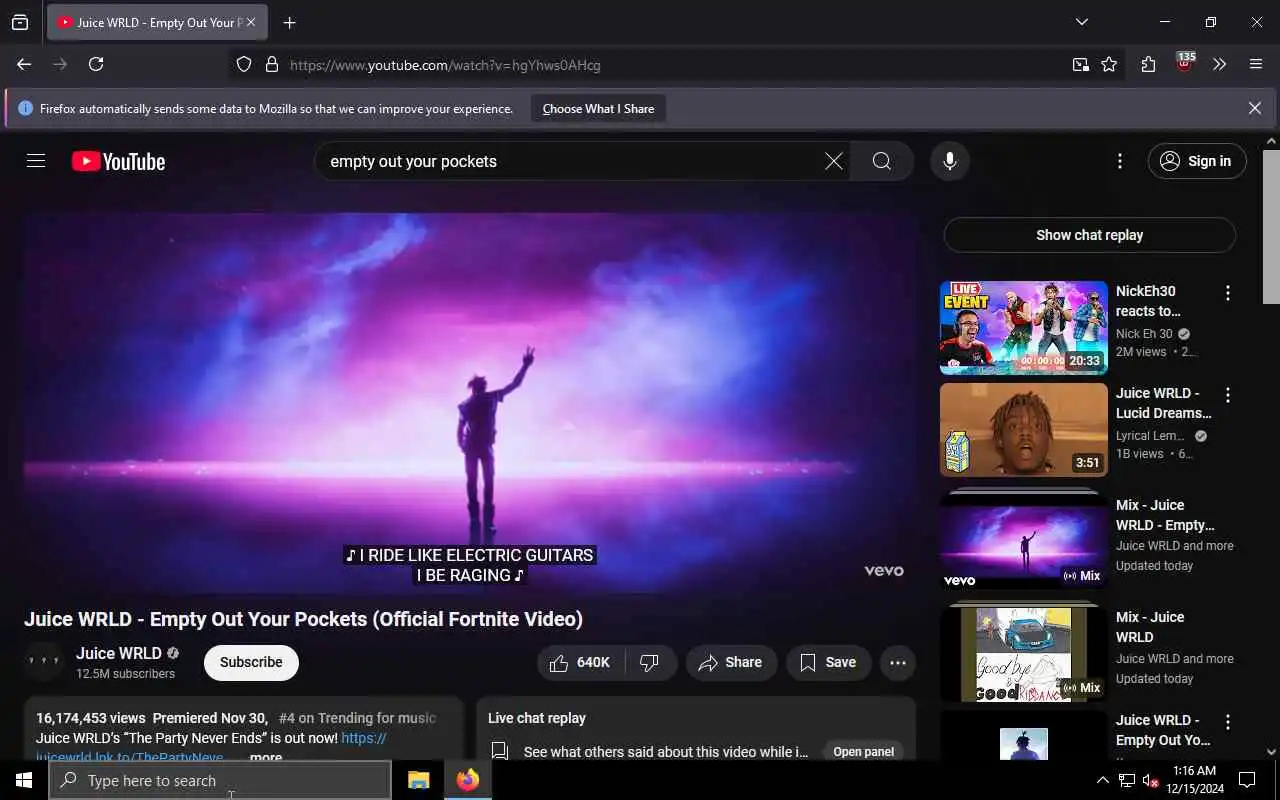Screen dimensions: 1280x800
Task: Go back with browser back arrow
Action: coord(24,64)
